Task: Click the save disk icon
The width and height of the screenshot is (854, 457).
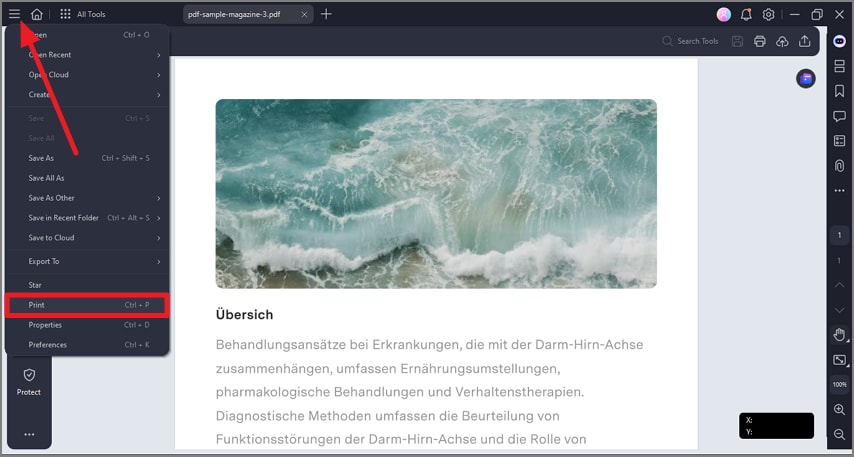Action: (x=737, y=41)
